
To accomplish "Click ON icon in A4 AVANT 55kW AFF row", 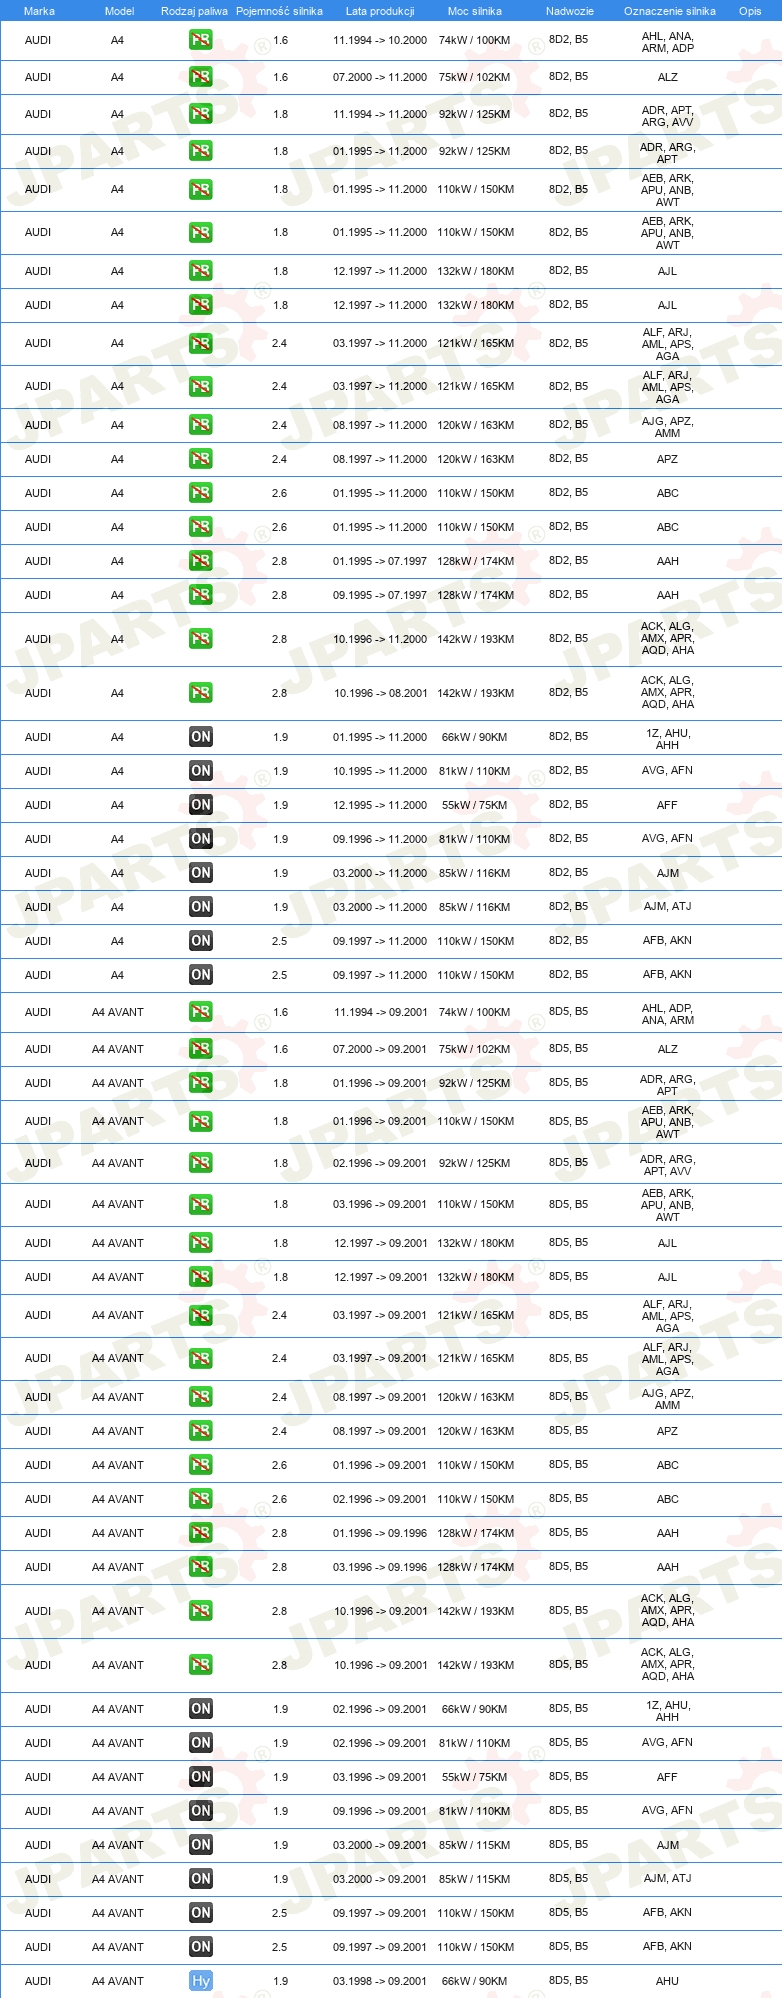I will [x=200, y=1777].
